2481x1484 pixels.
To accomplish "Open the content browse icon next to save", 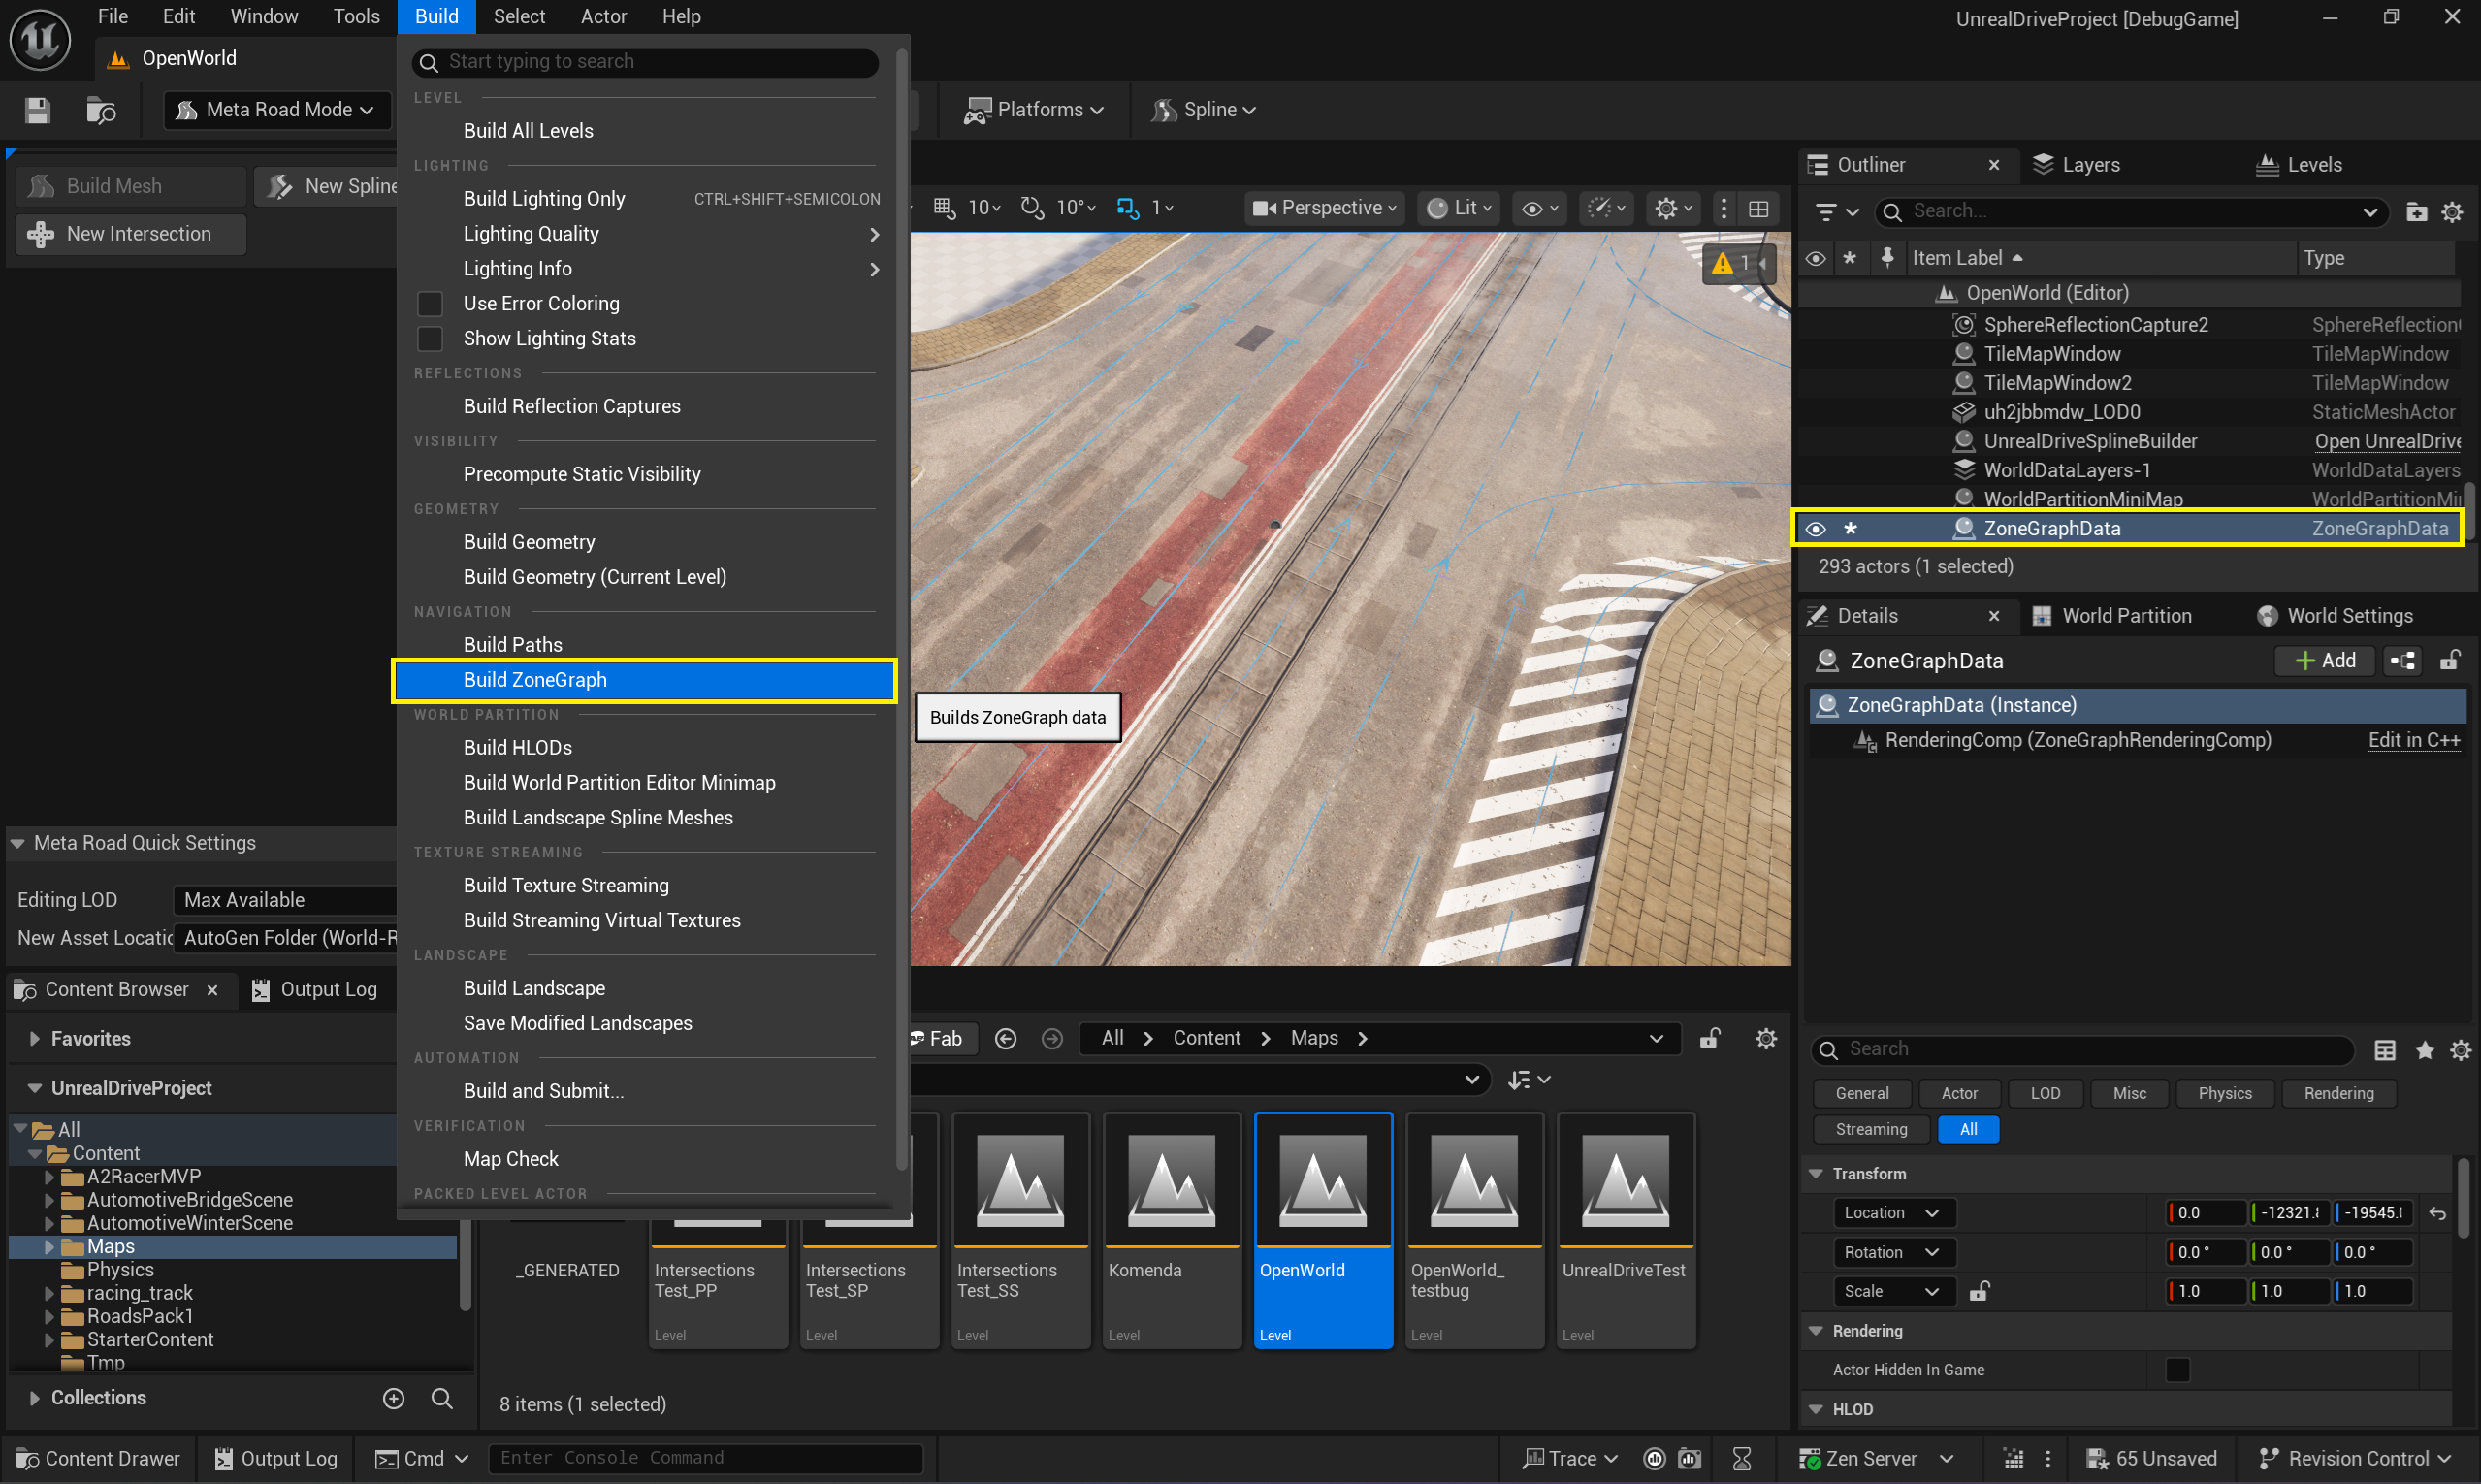I will click(x=101, y=110).
